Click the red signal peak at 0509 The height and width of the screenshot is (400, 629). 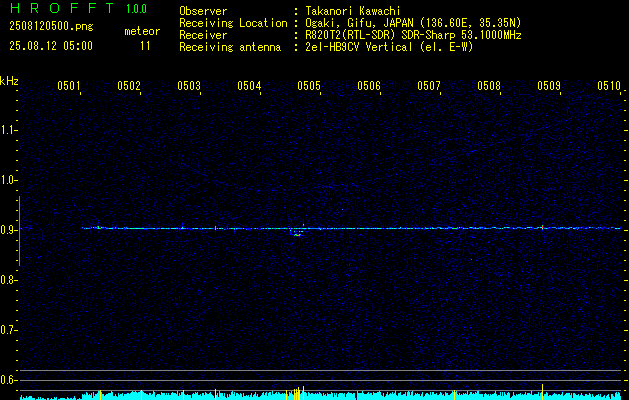pos(542,227)
